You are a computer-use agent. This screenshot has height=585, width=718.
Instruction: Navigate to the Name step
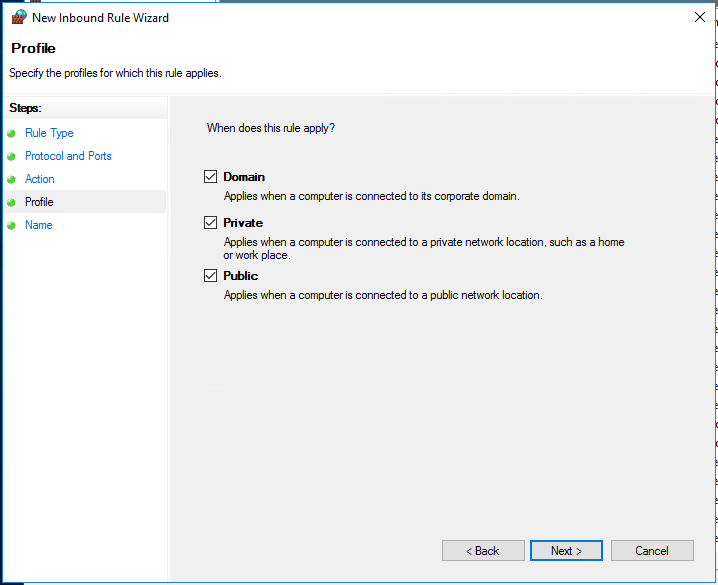pyautogui.click(x=39, y=225)
